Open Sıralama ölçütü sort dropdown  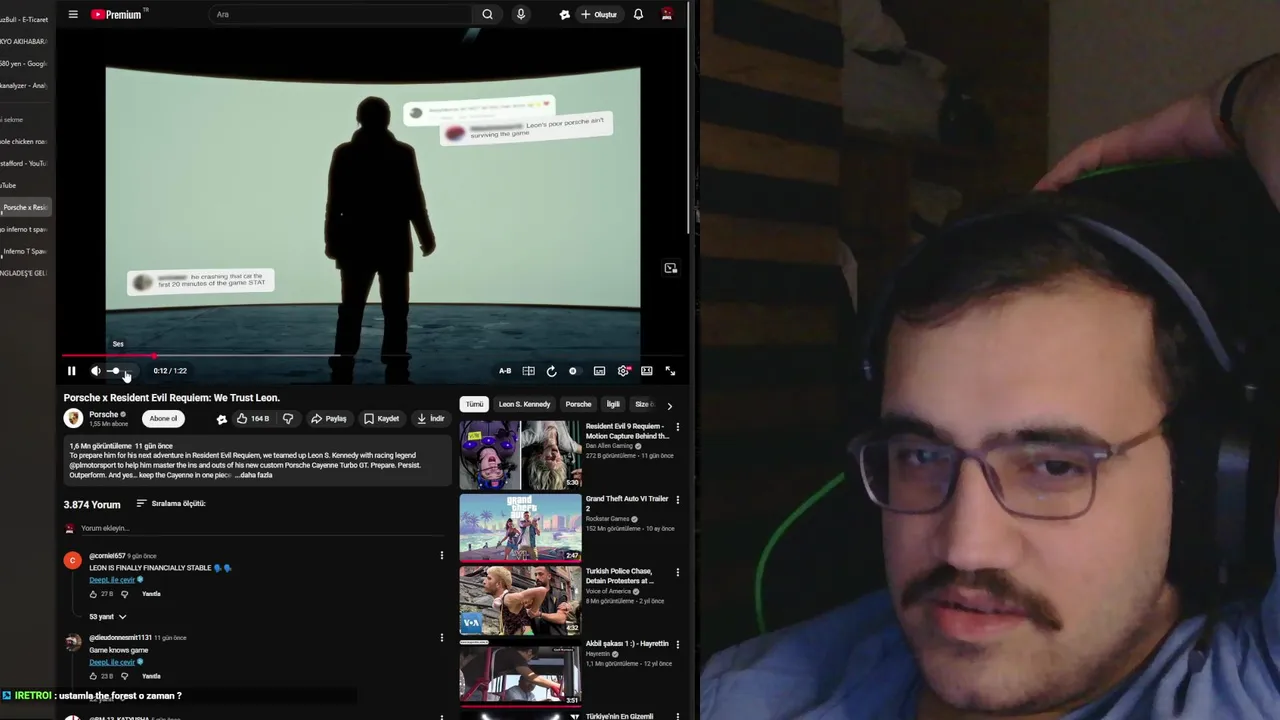click(x=171, y=504)
